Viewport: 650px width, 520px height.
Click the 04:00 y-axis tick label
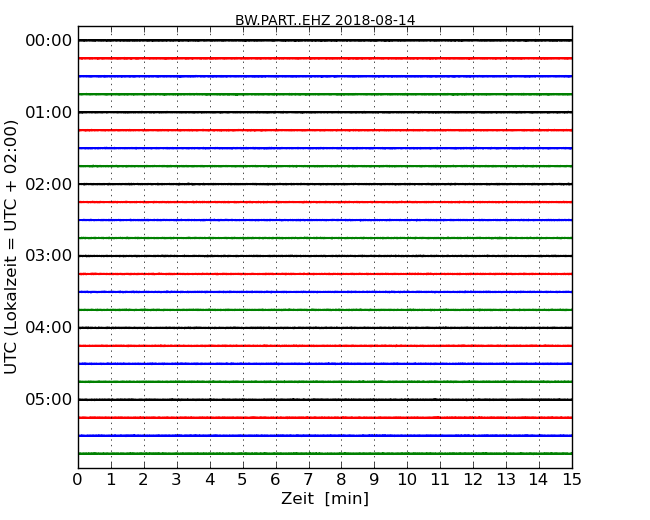pos(49,328)
